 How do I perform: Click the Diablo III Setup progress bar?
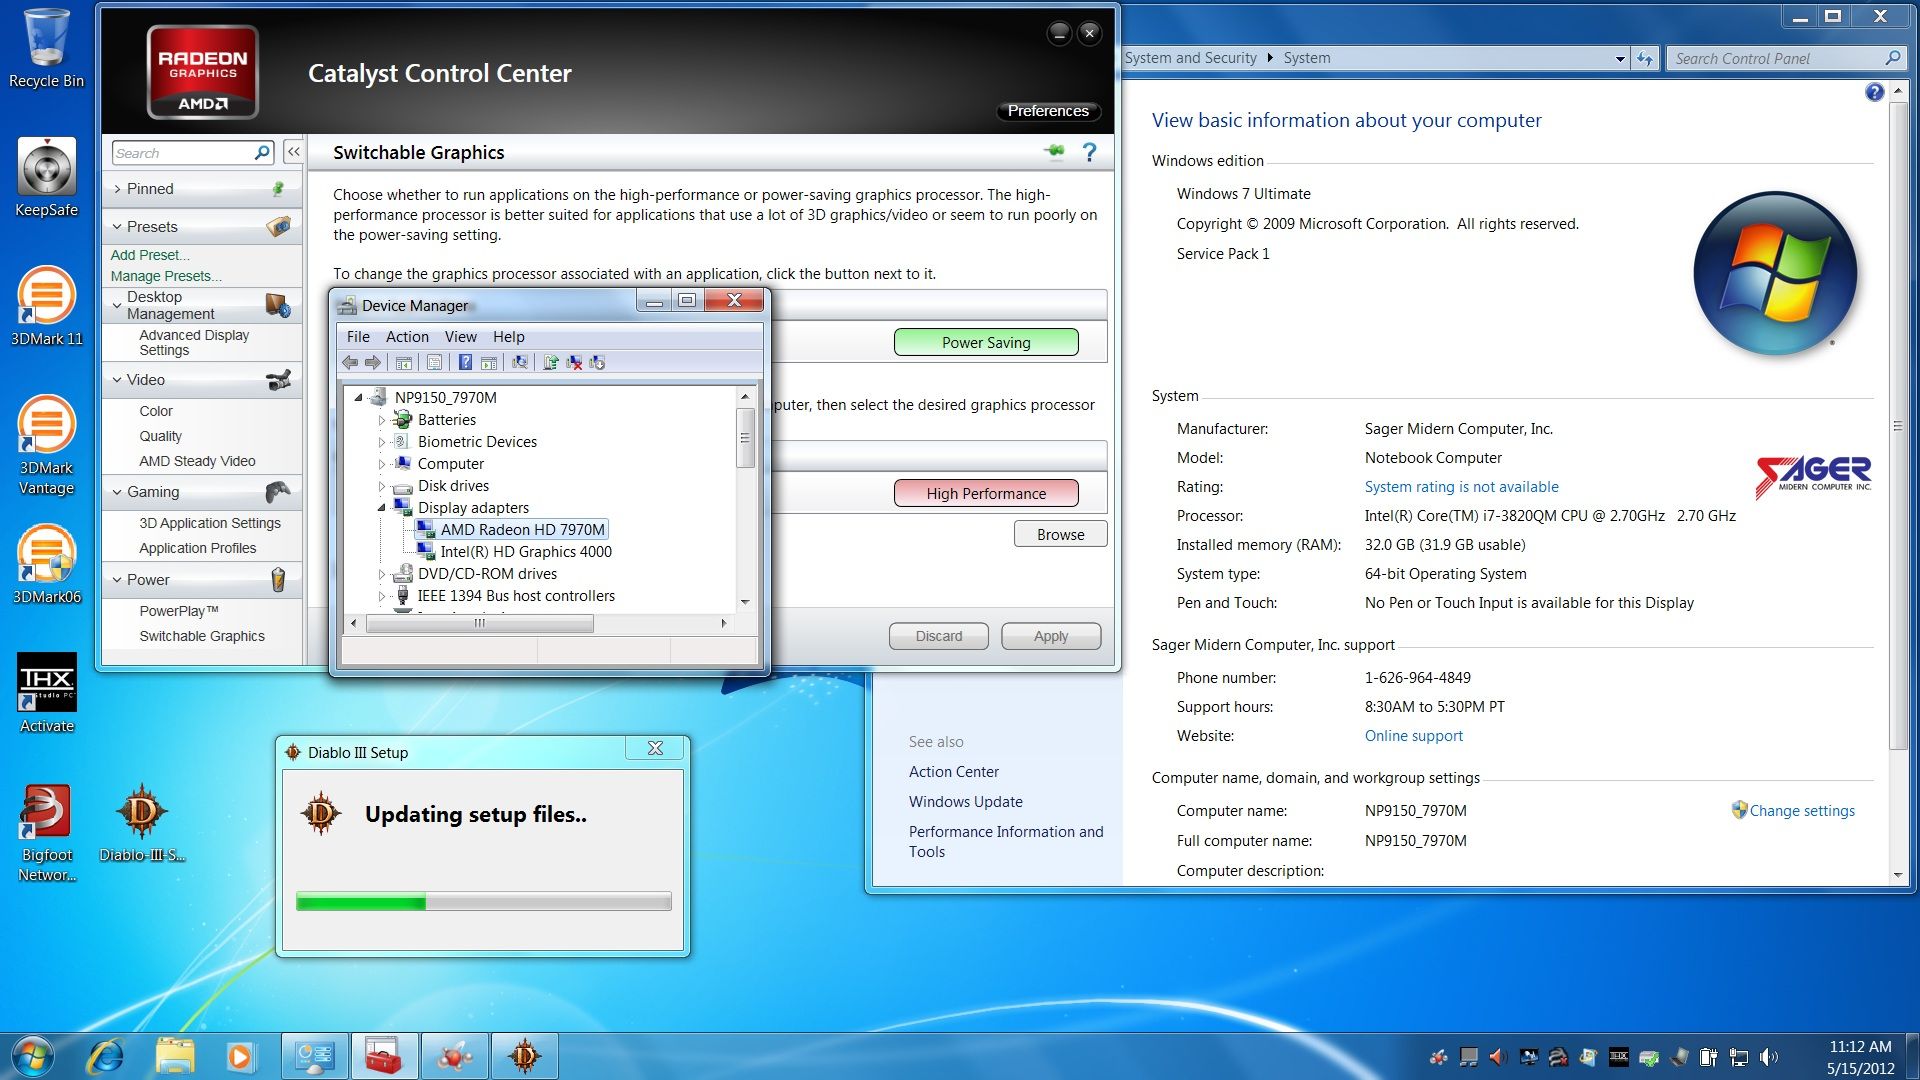(483, 902)
